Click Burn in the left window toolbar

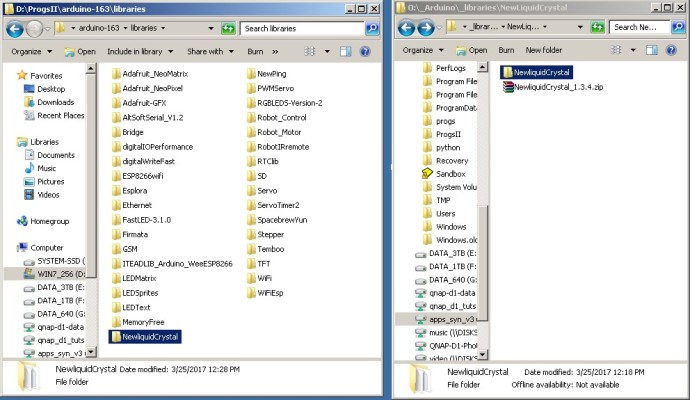pyautogui.click(x=258, y=50)
